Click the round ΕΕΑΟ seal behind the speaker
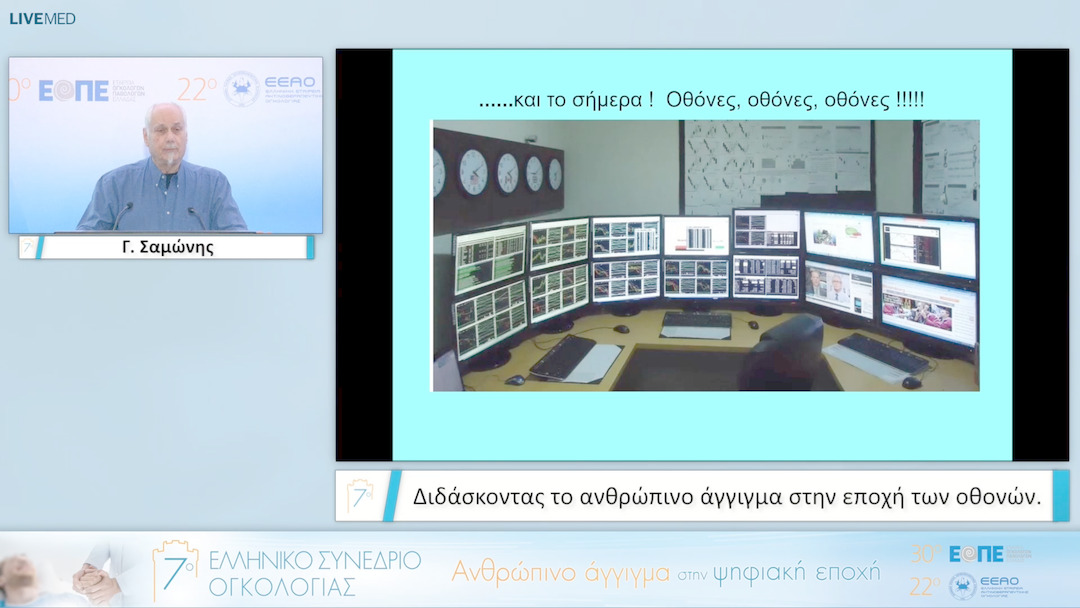The image size is (1080, 608). [241, 89]
